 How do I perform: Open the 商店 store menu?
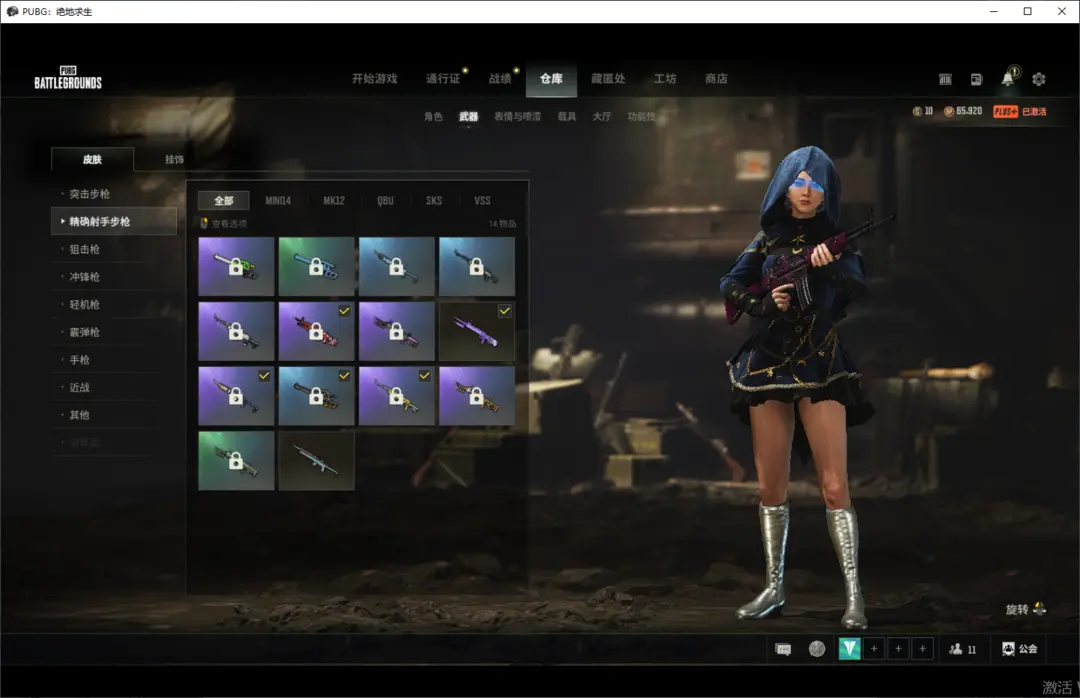[716, 79]
